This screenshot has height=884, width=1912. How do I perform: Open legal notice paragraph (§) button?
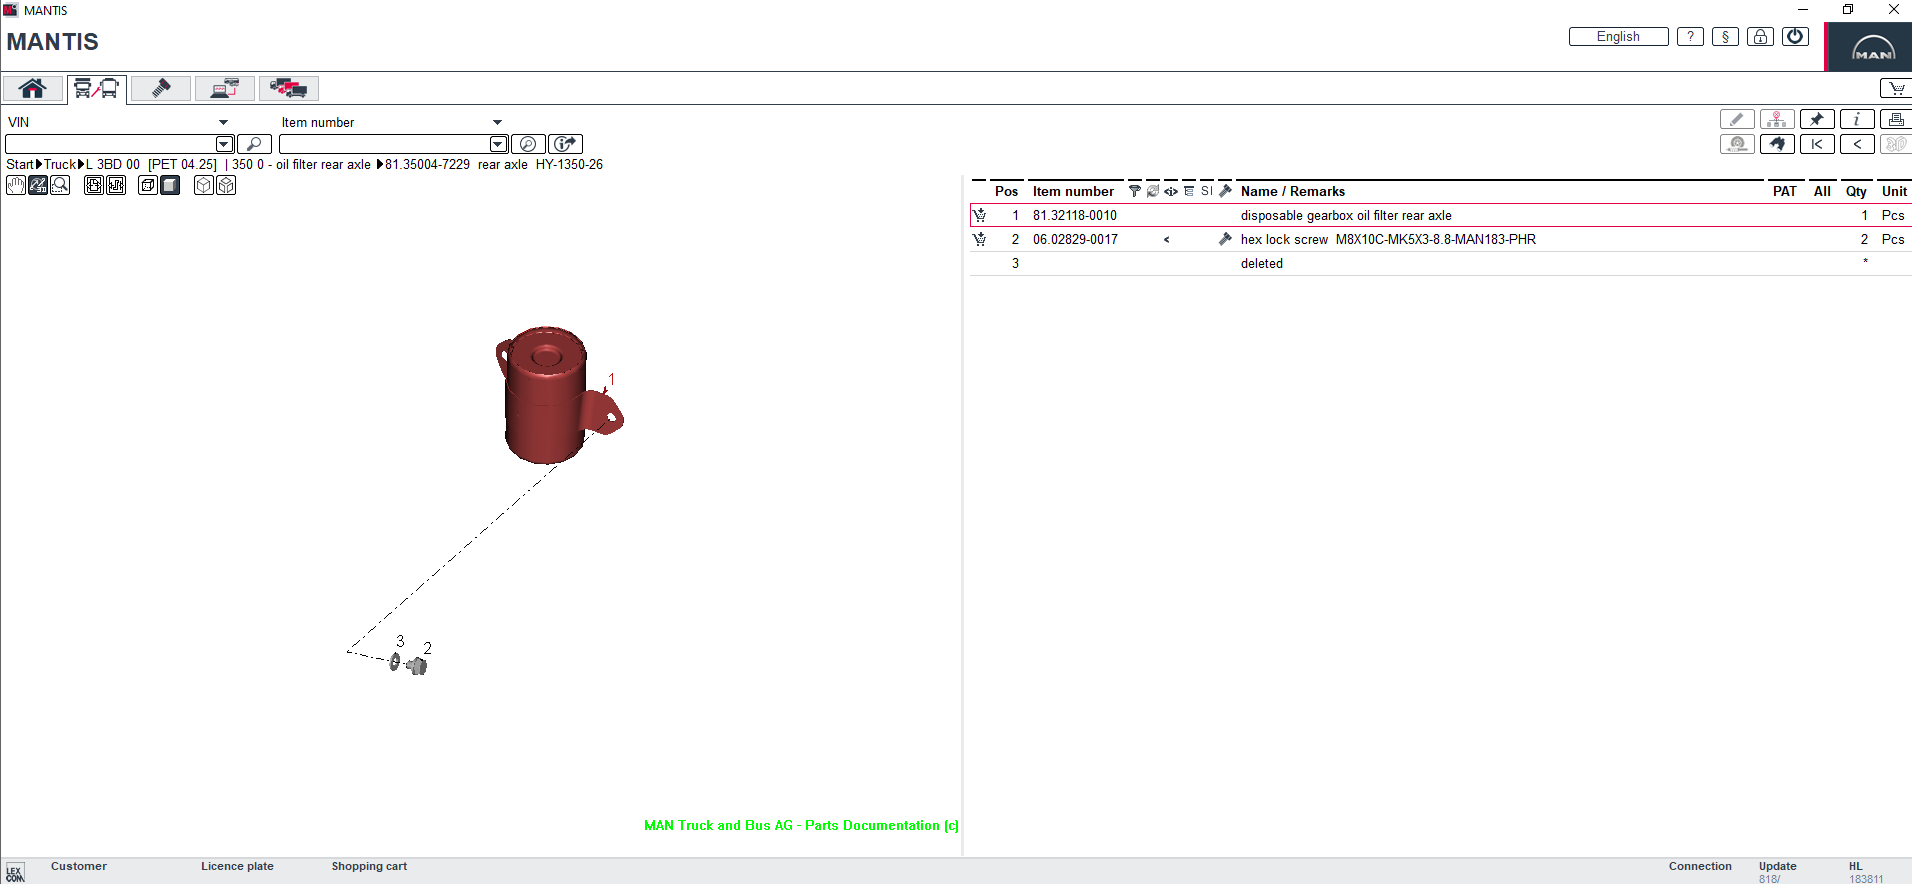[x=1725, y=37]
